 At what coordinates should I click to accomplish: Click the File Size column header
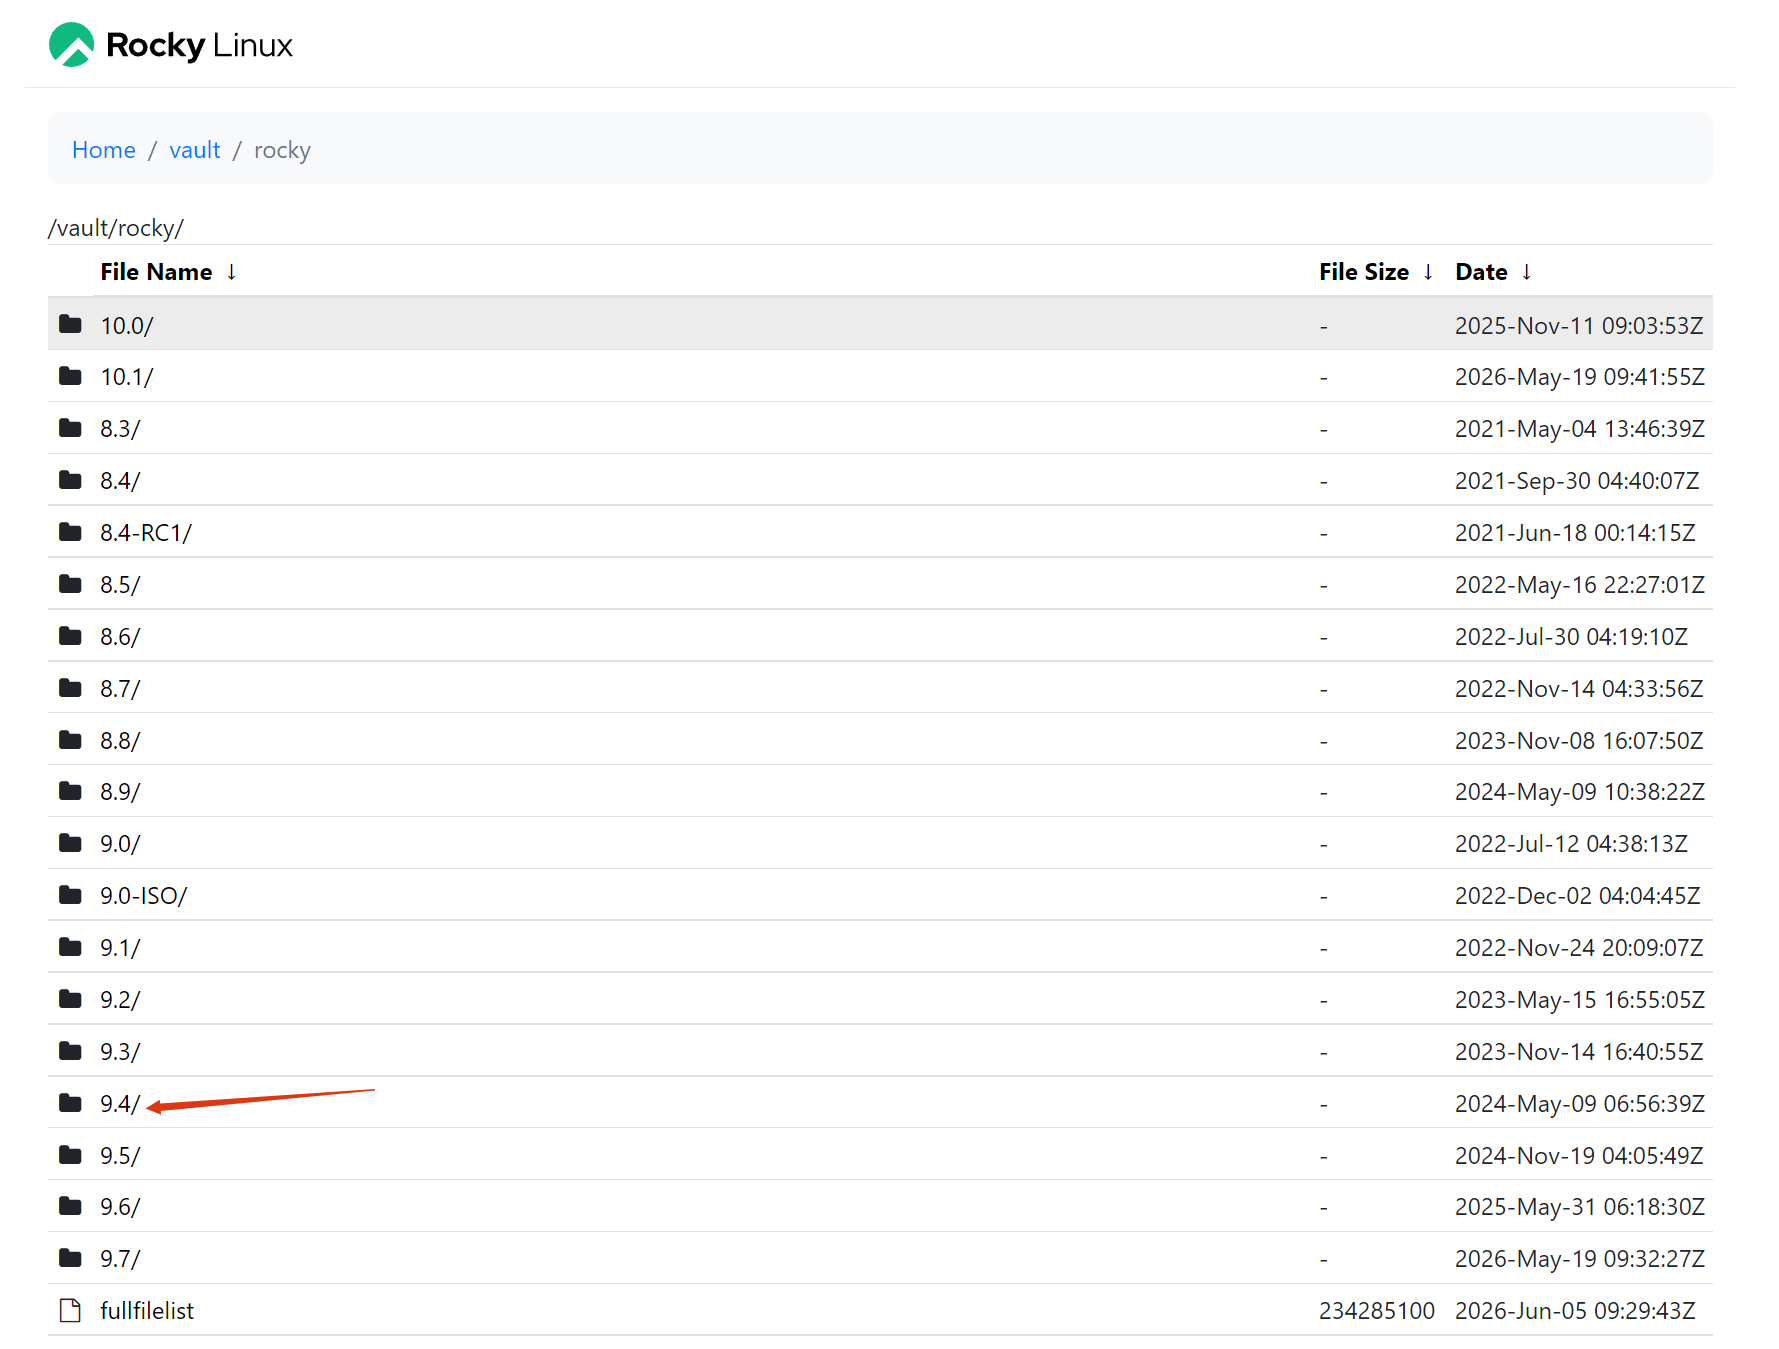pos(1364,272)
